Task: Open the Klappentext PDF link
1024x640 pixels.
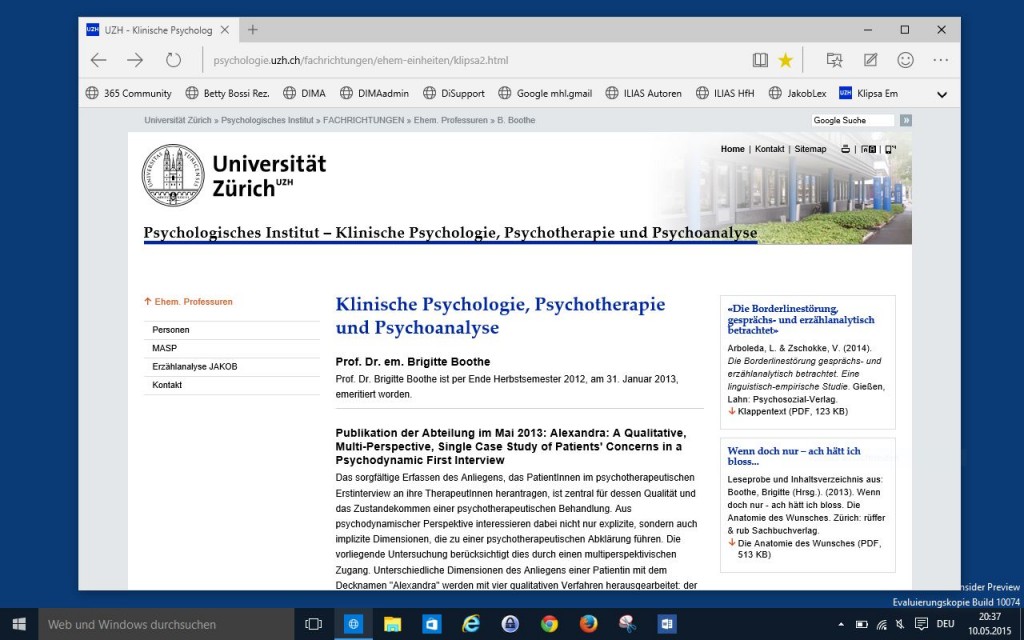Action: (x=792, y=411)
